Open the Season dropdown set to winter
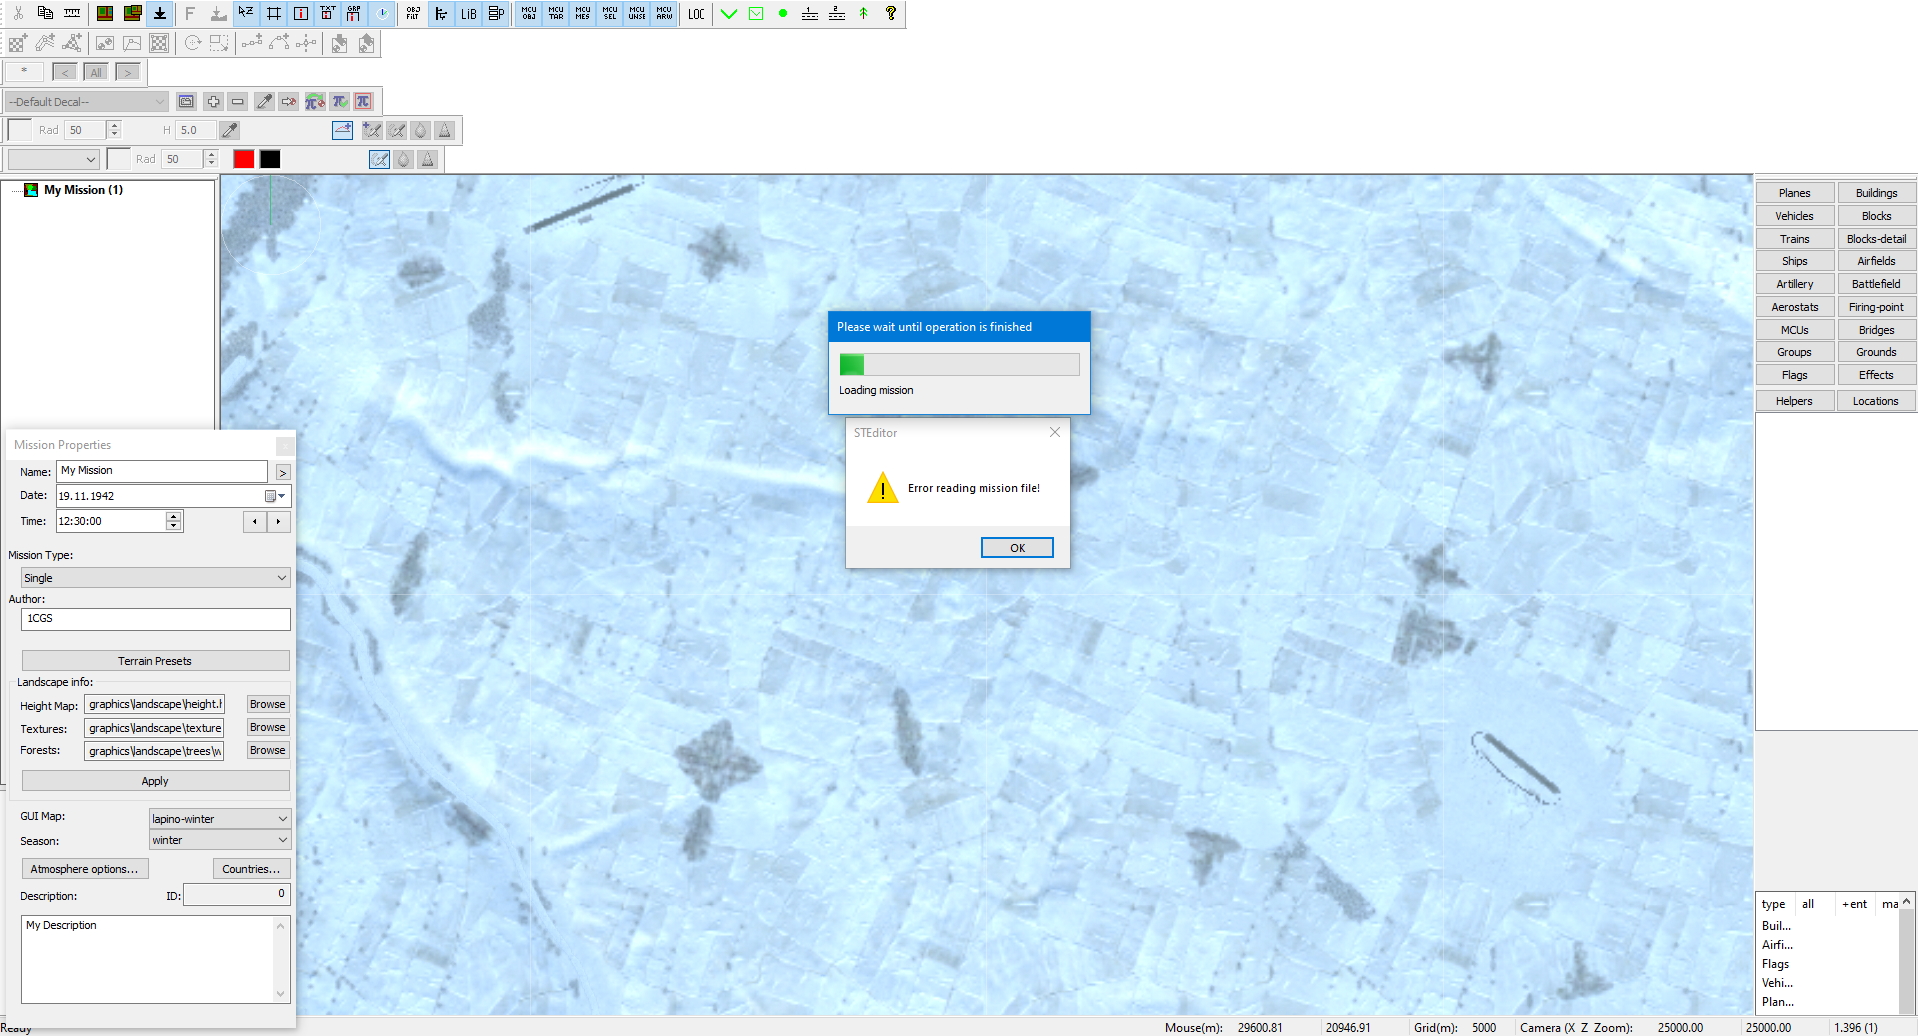The image size is (1918, 1036). (x=220, y=840)
